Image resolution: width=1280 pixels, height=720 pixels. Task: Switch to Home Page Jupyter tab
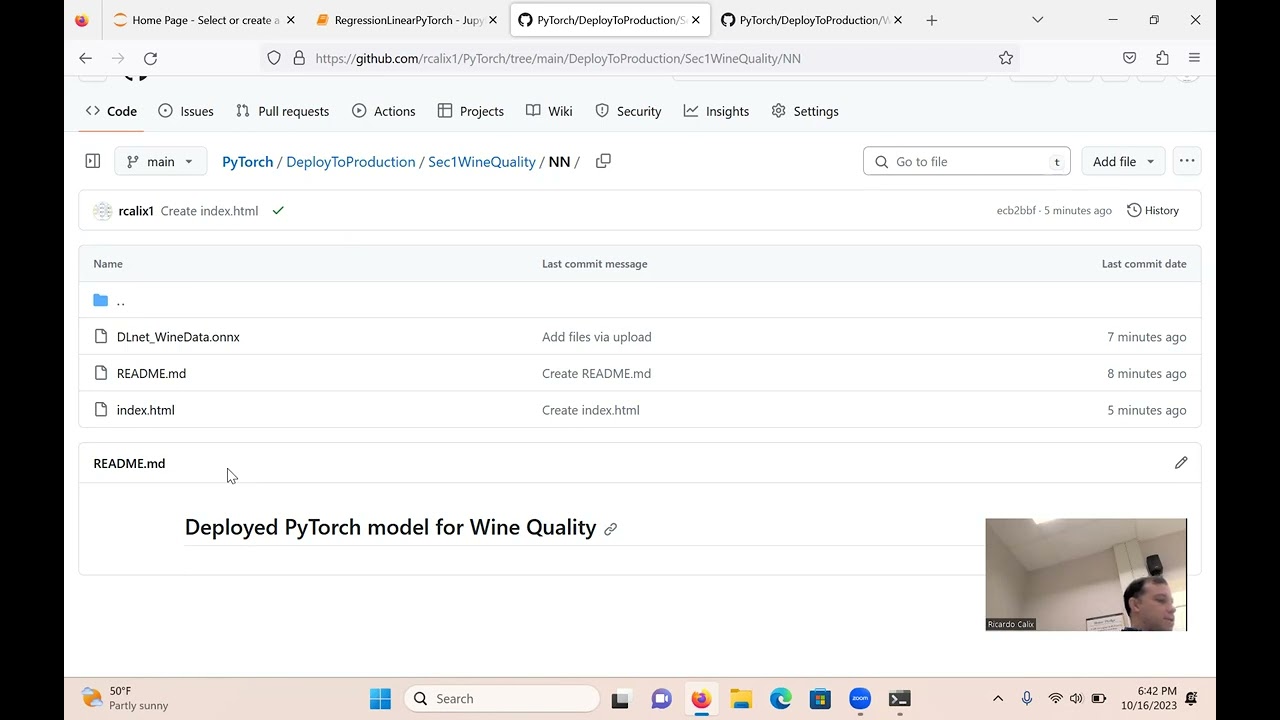click(205, 20)
